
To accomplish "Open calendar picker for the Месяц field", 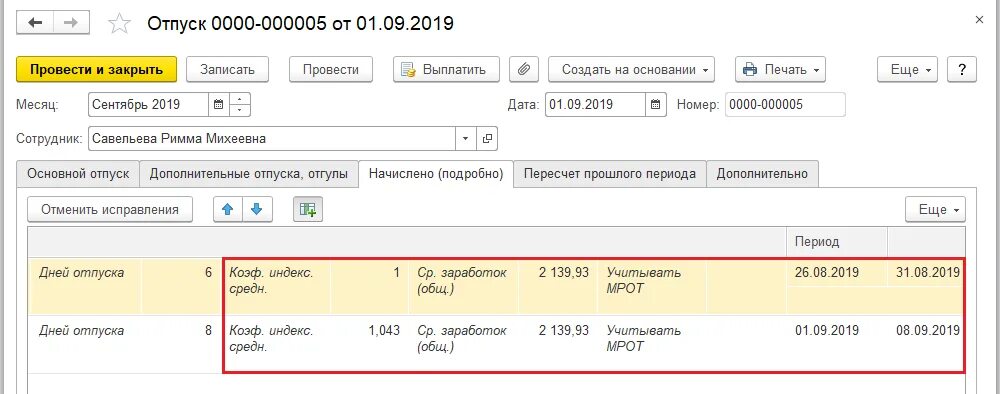I will (x=218, y=105).
